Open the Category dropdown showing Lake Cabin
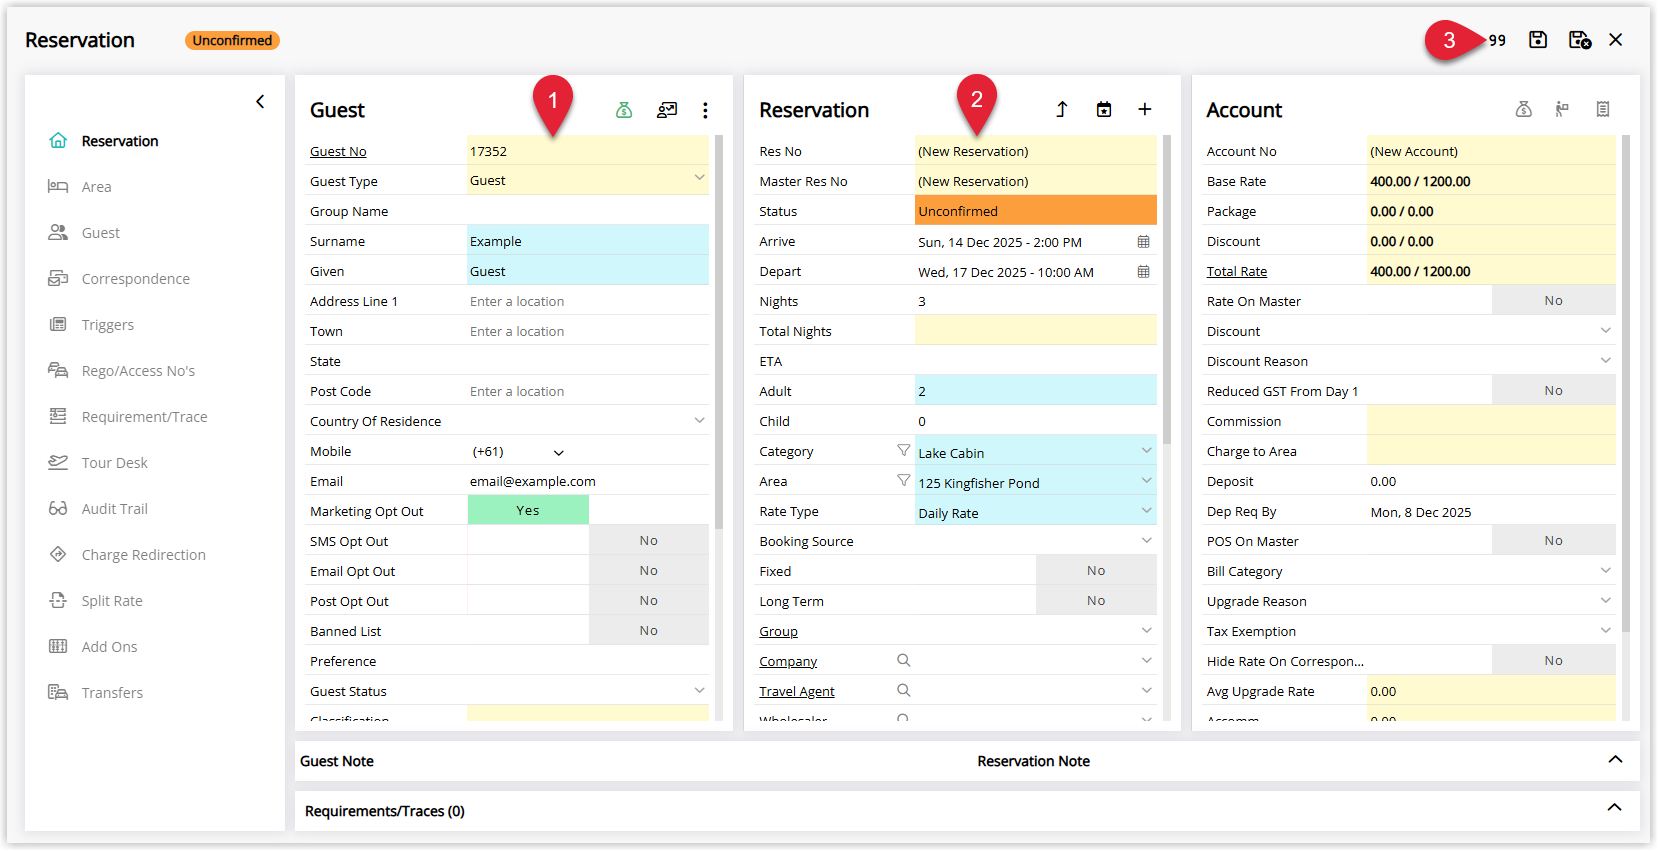This screenshot has width=1658, height=851. pyautogui.click(x=1036, y=451)
